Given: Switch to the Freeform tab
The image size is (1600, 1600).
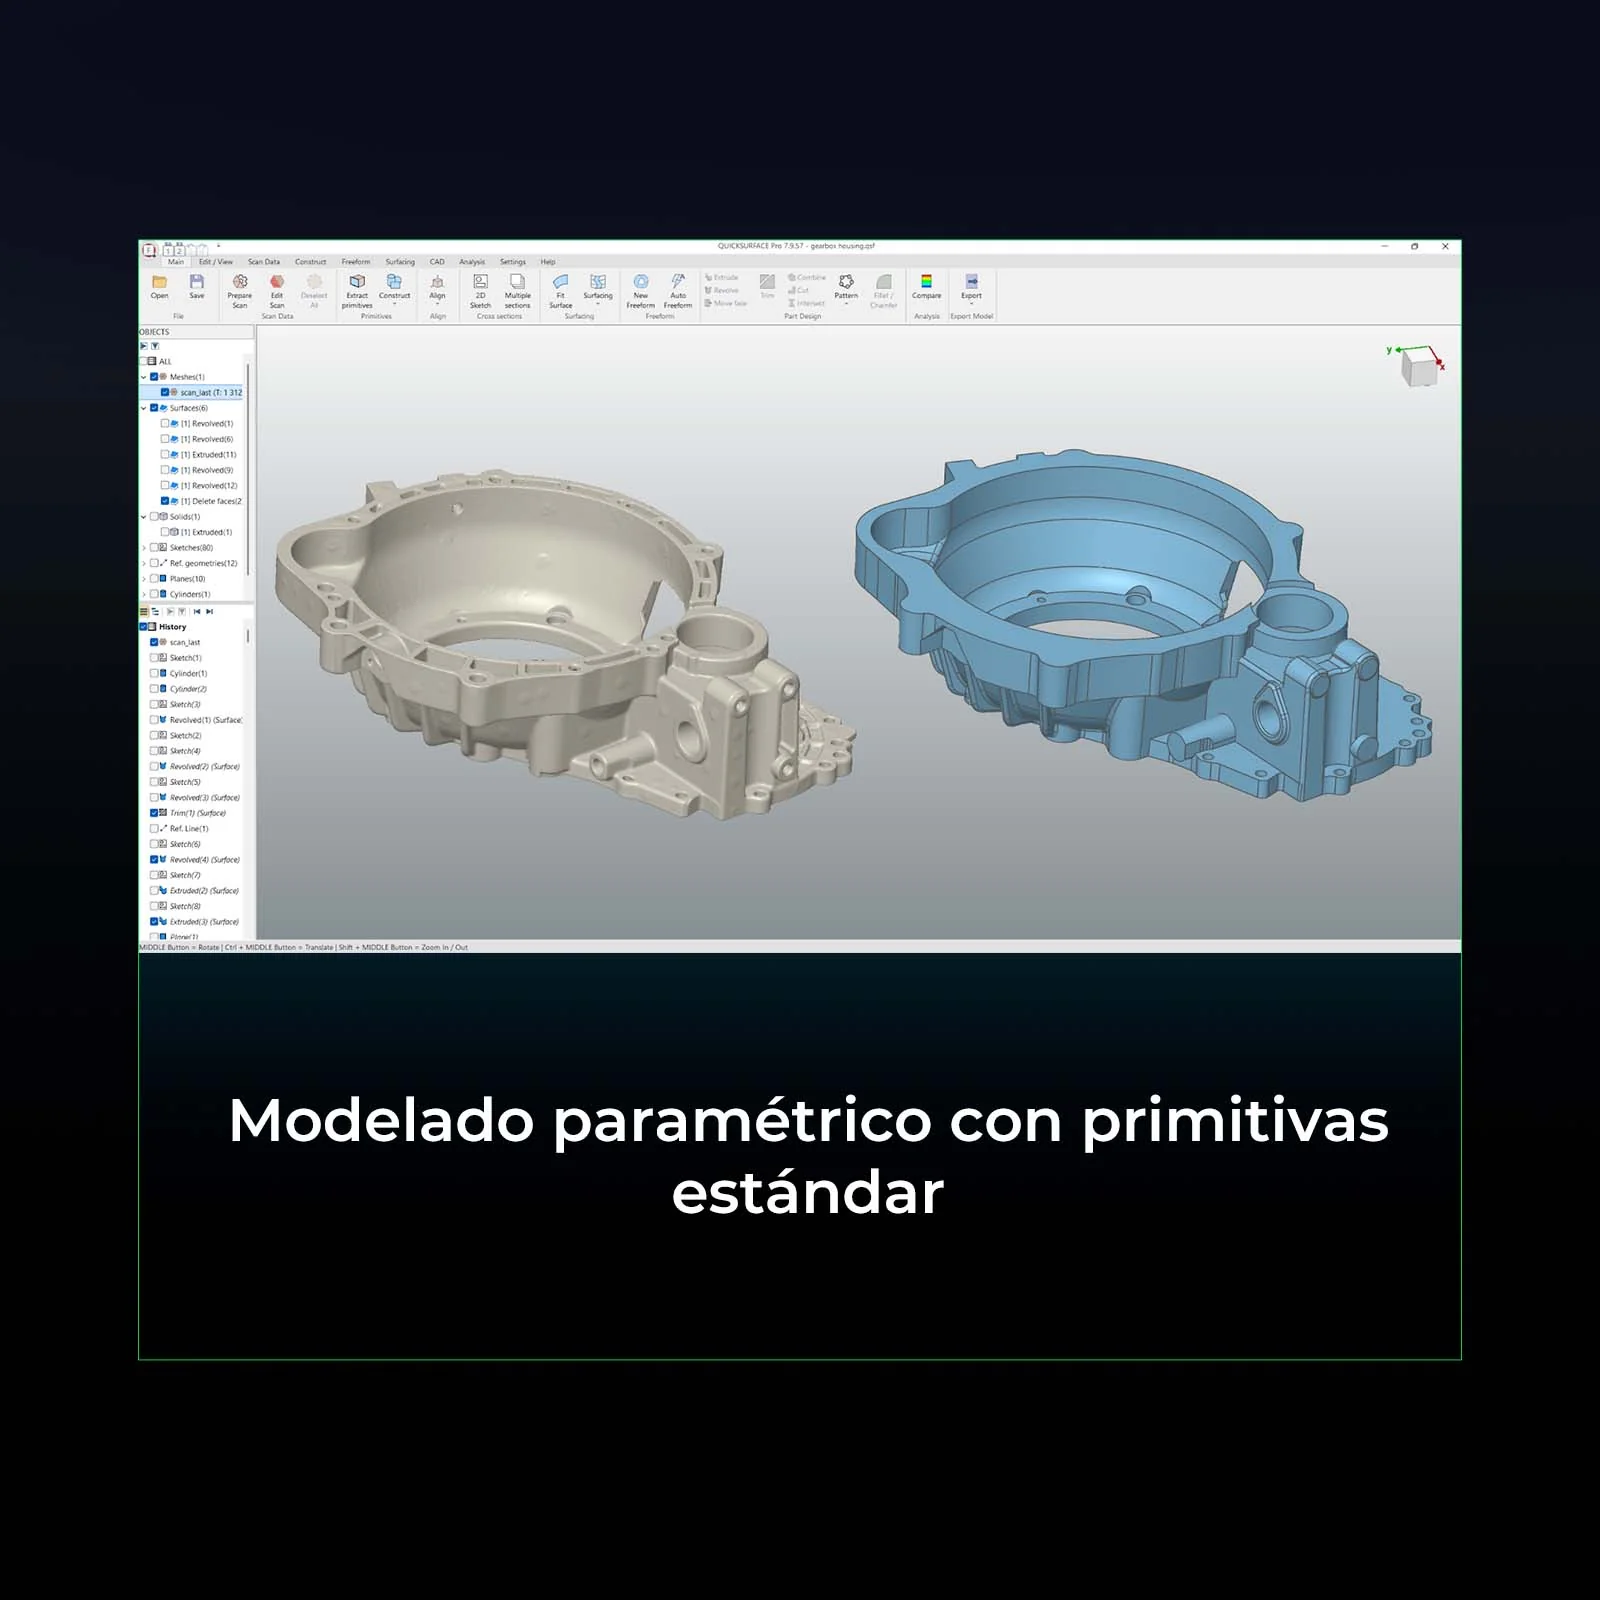Looking at the screenshot, I should 356,262.
